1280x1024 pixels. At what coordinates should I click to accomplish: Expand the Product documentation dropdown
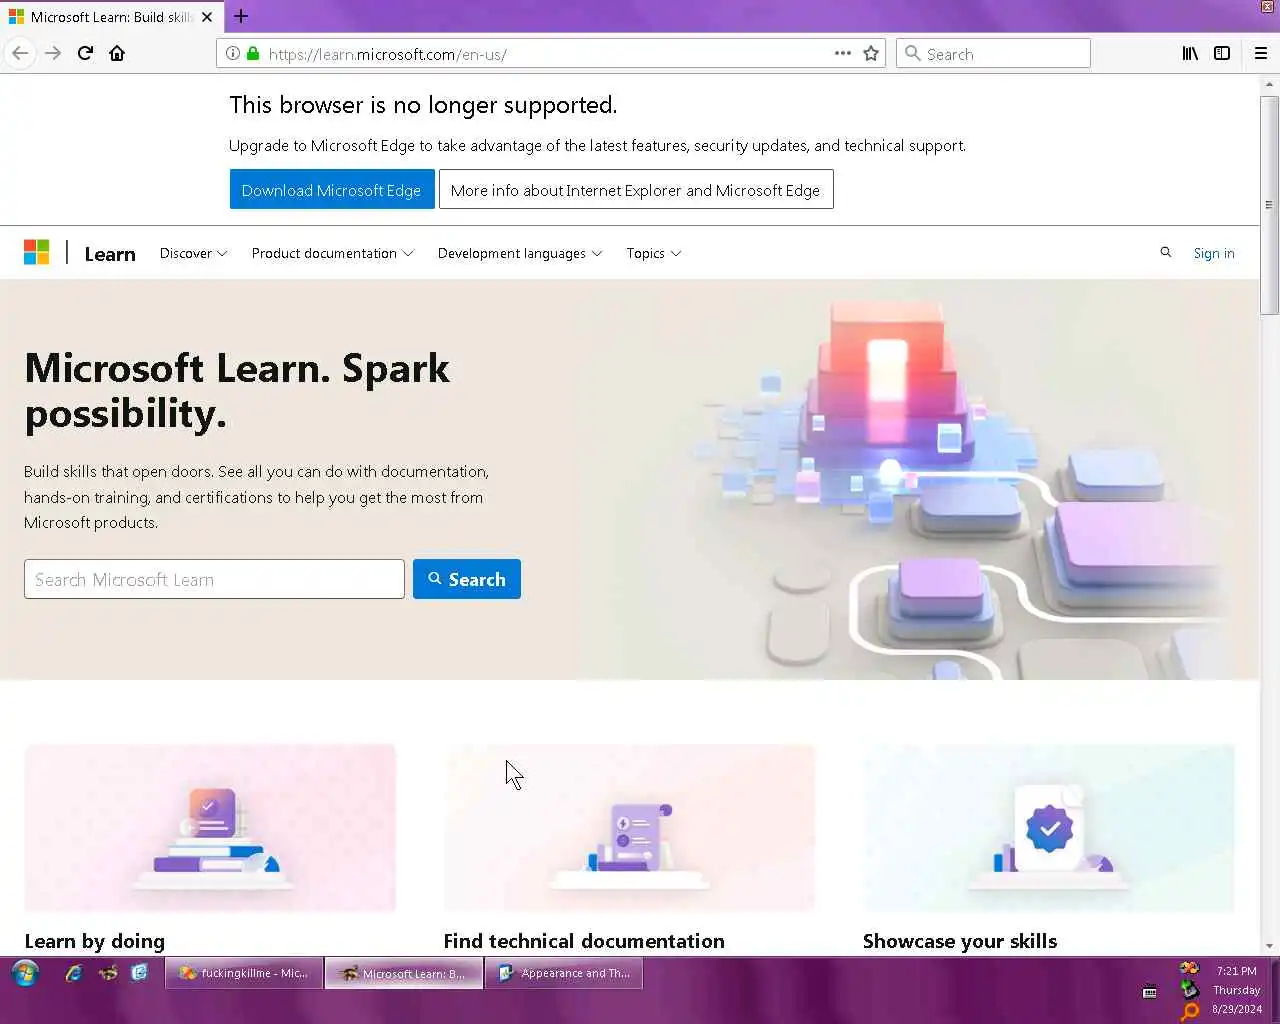pos(332,253)
